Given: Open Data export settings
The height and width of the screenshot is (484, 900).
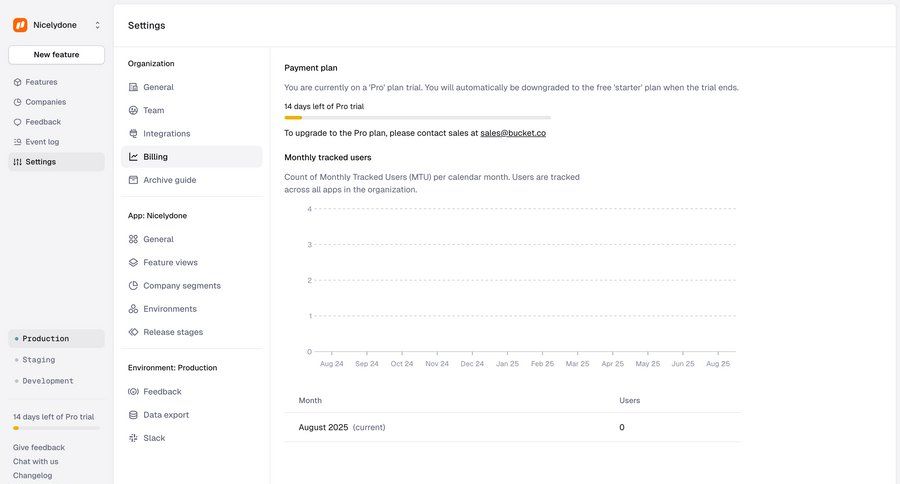Looking at the screenshot, I should point(192,415).
